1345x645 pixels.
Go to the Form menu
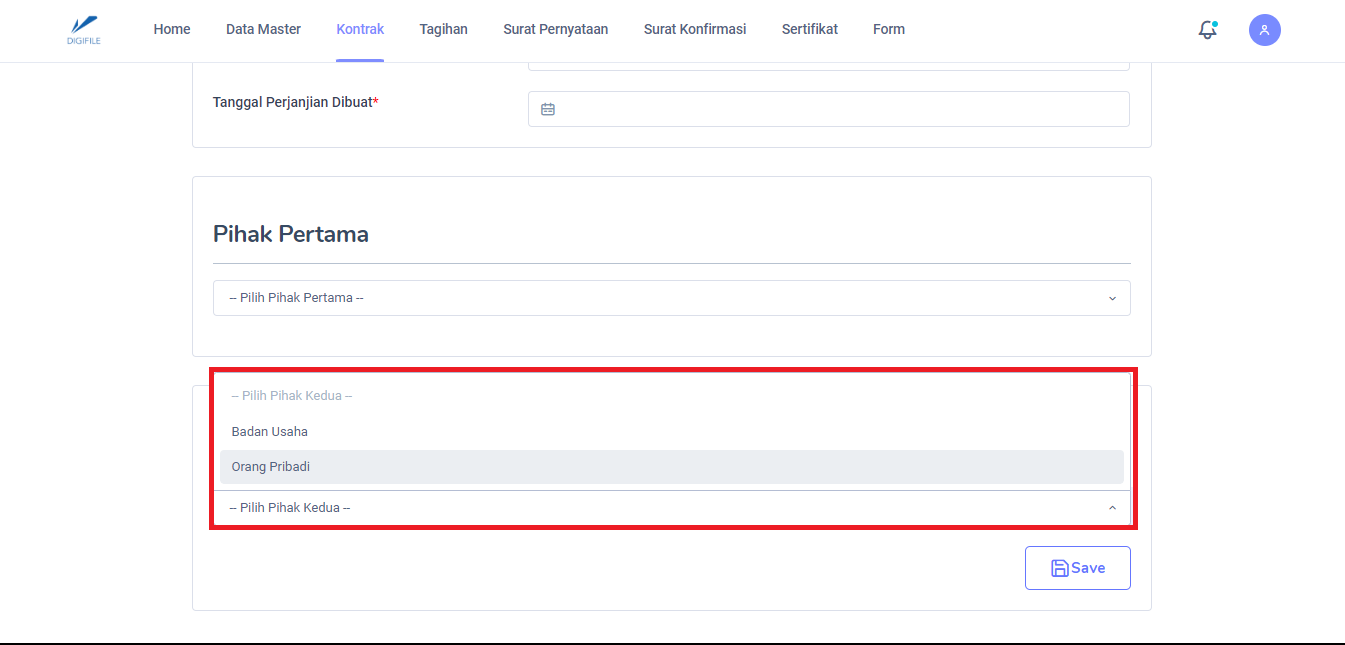(888, 29)
